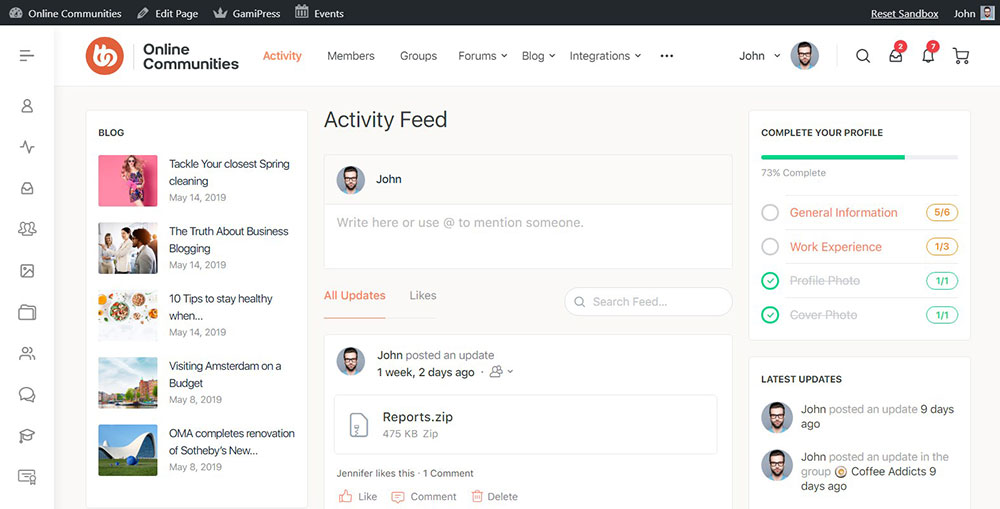Click the profile completion progress bar
The height and width of the screenshot is (509, 1000).
pyautogui.click(x=859, y=157)
